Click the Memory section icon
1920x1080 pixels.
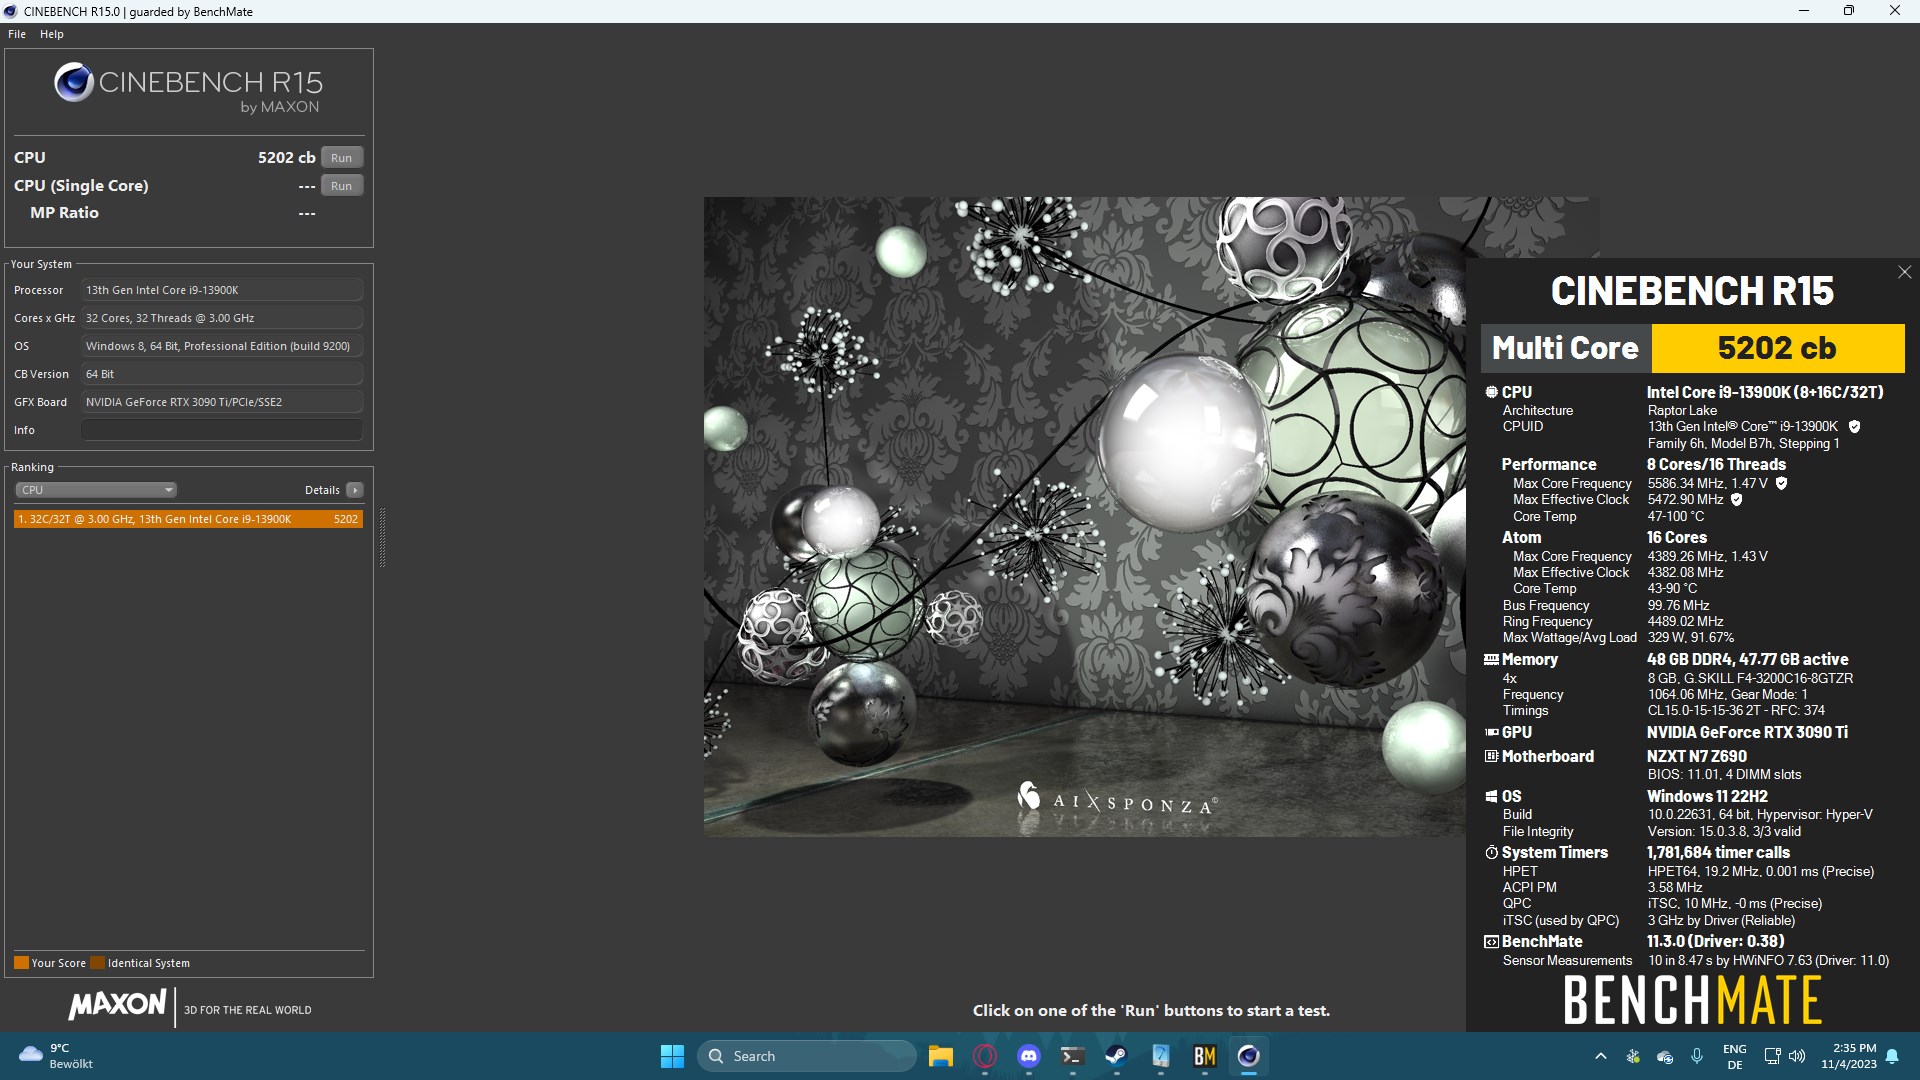(x=1491, y=660)
